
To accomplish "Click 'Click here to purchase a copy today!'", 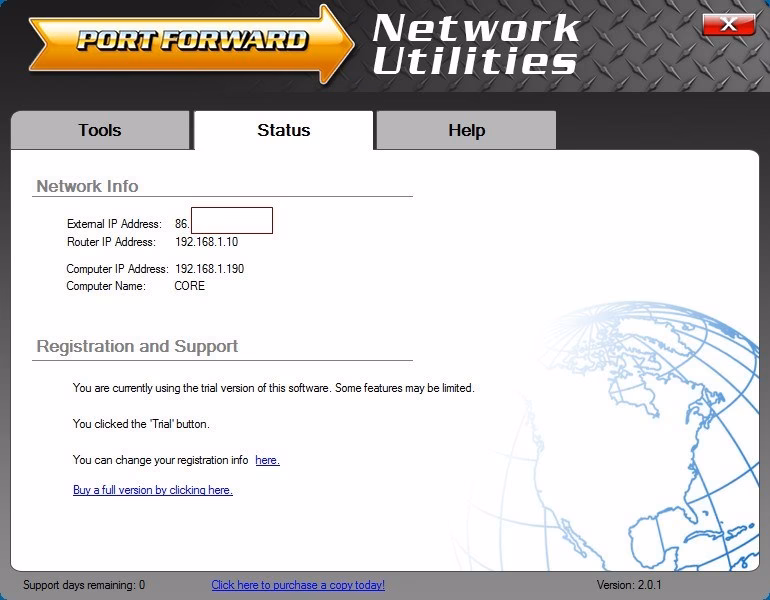I will pyautogui.click(x=298, y=585).
